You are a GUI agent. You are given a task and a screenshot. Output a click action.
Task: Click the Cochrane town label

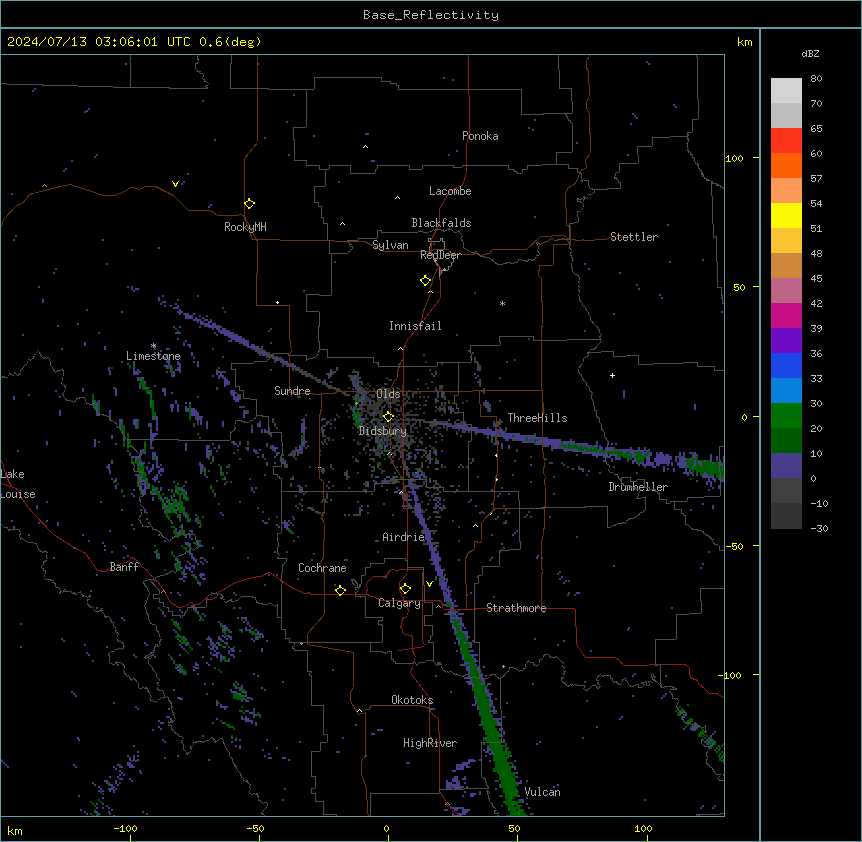pos(322,568)
